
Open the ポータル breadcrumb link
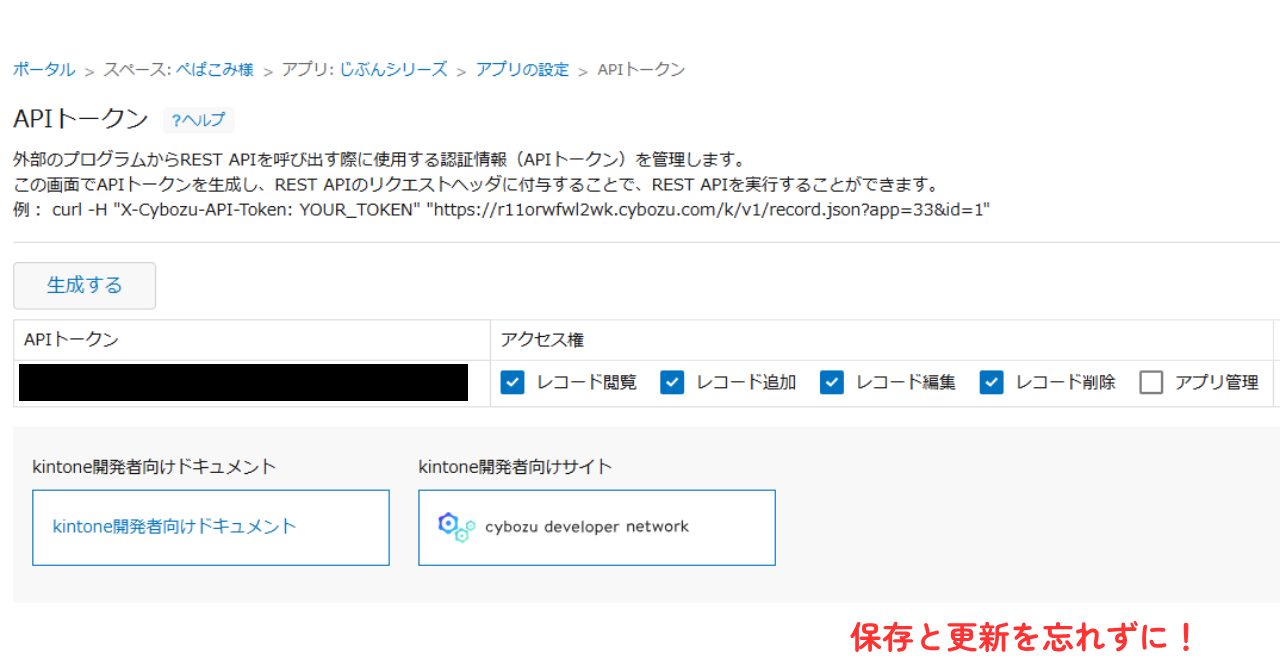point(44,70)
